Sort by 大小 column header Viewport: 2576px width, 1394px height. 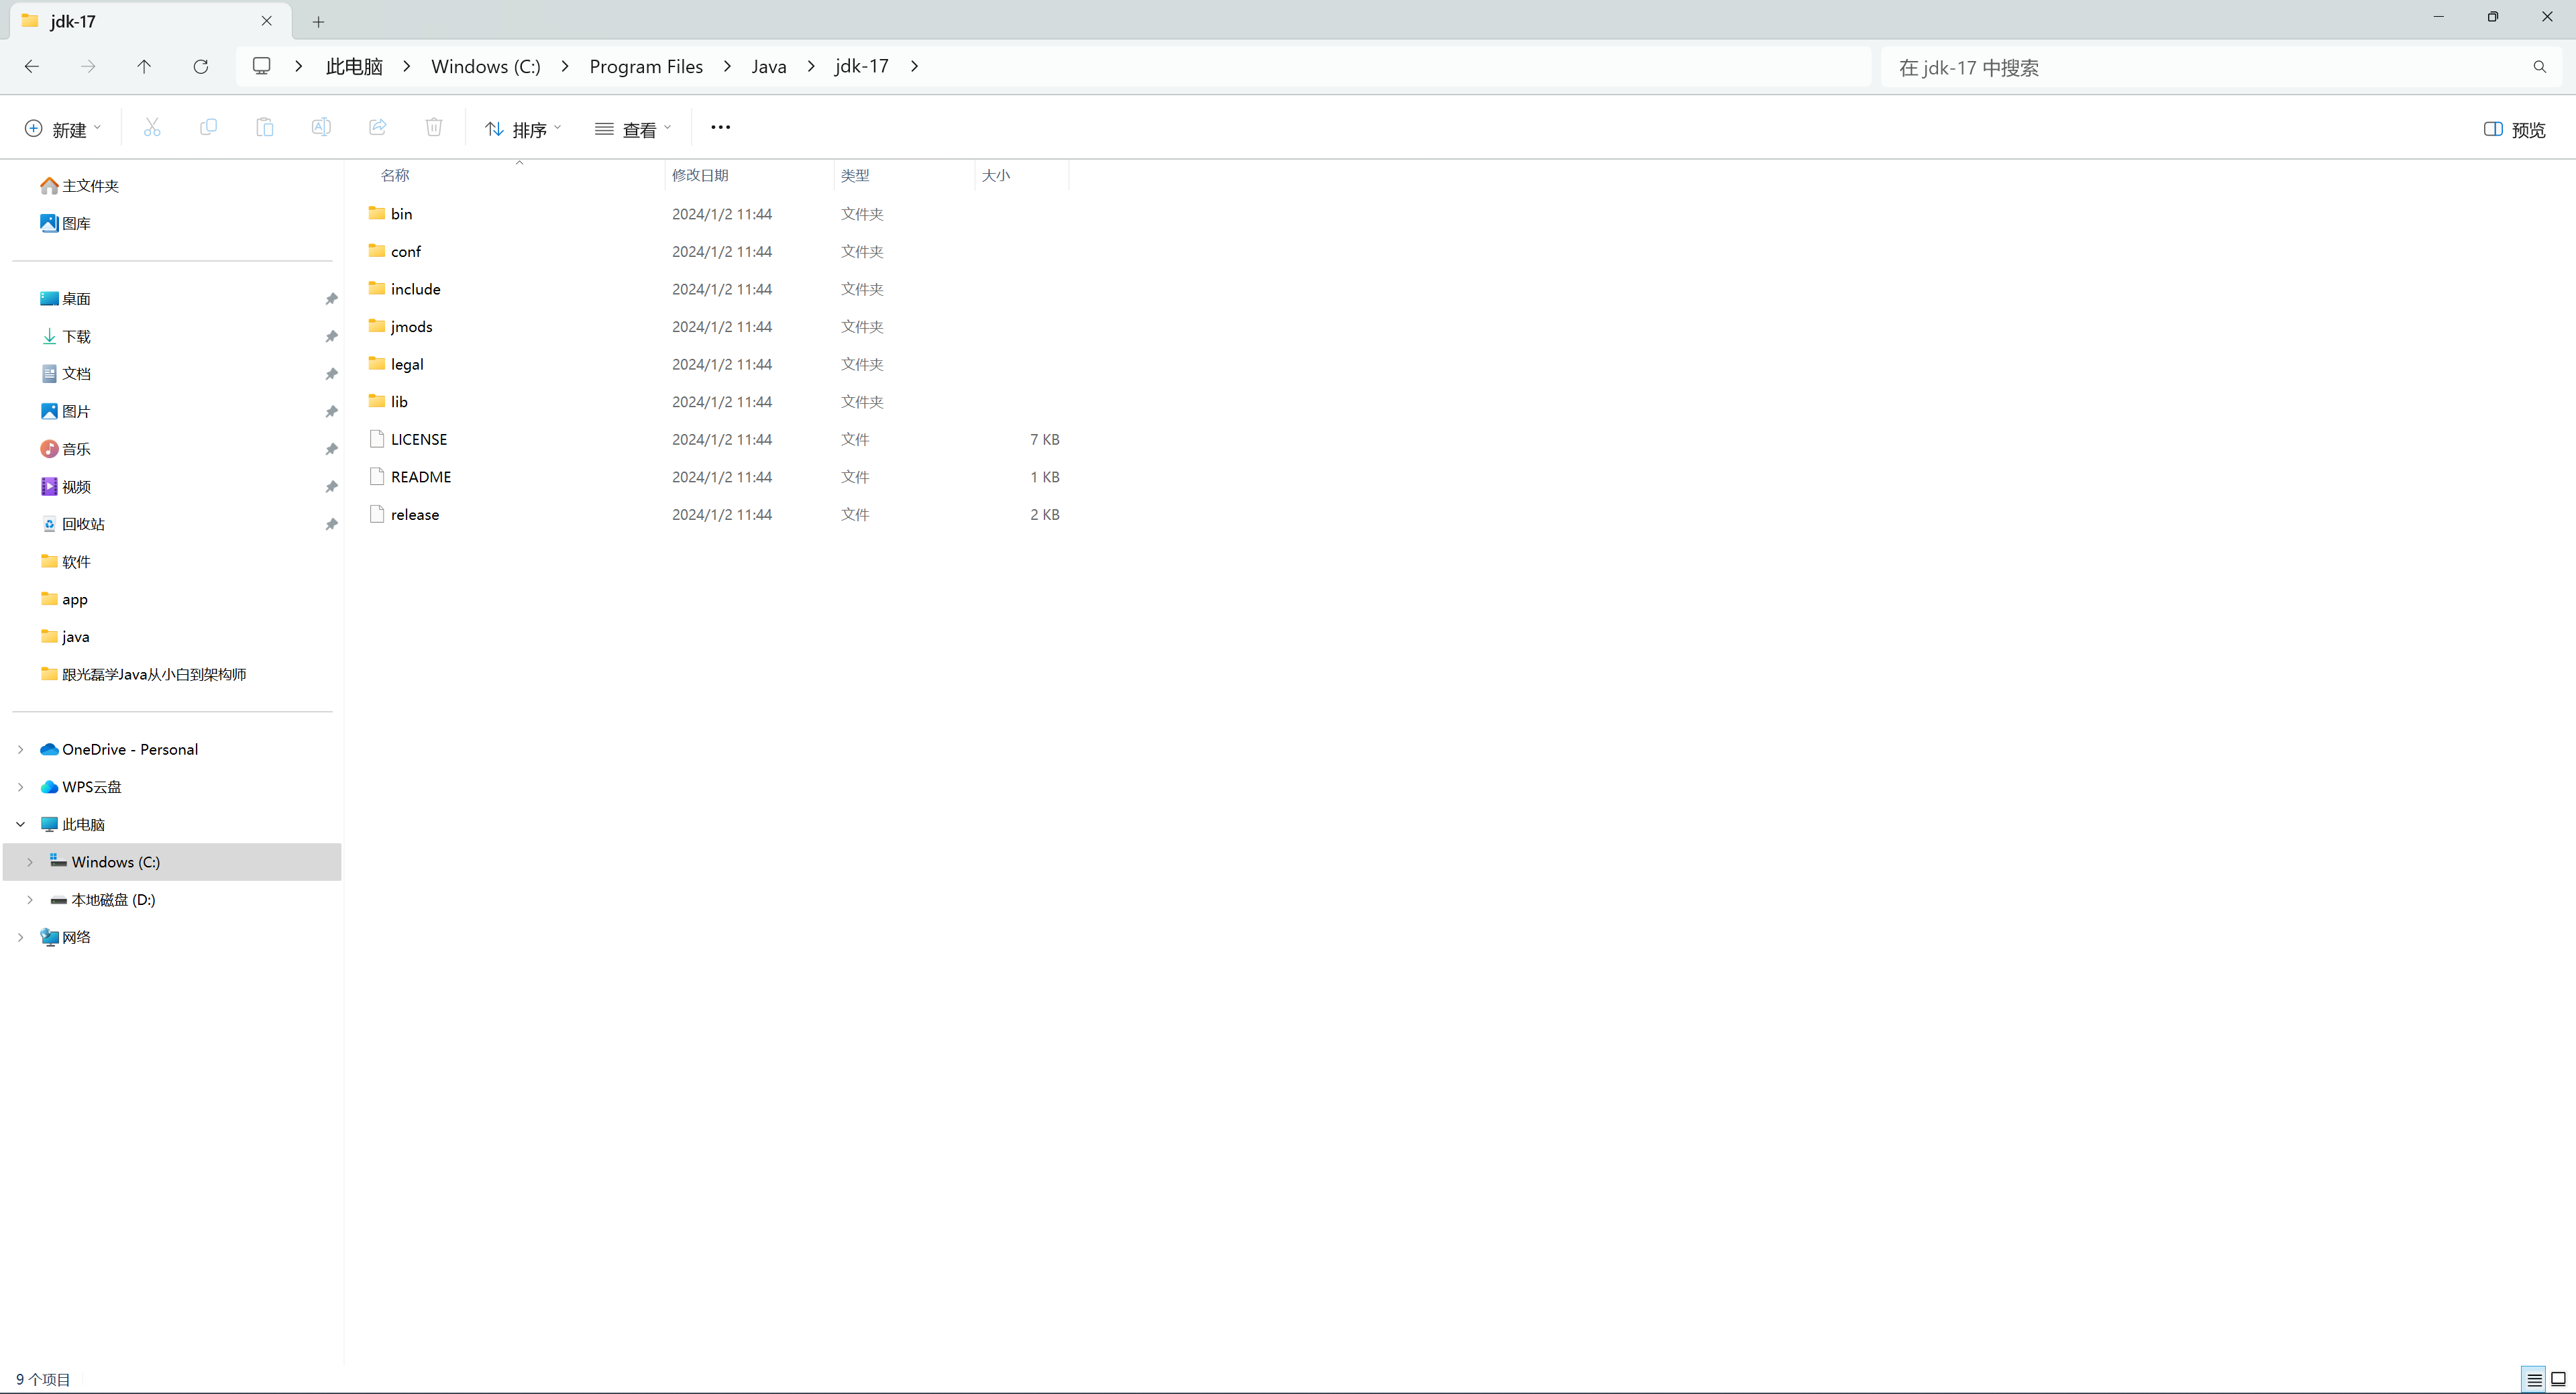click(996, 175)
